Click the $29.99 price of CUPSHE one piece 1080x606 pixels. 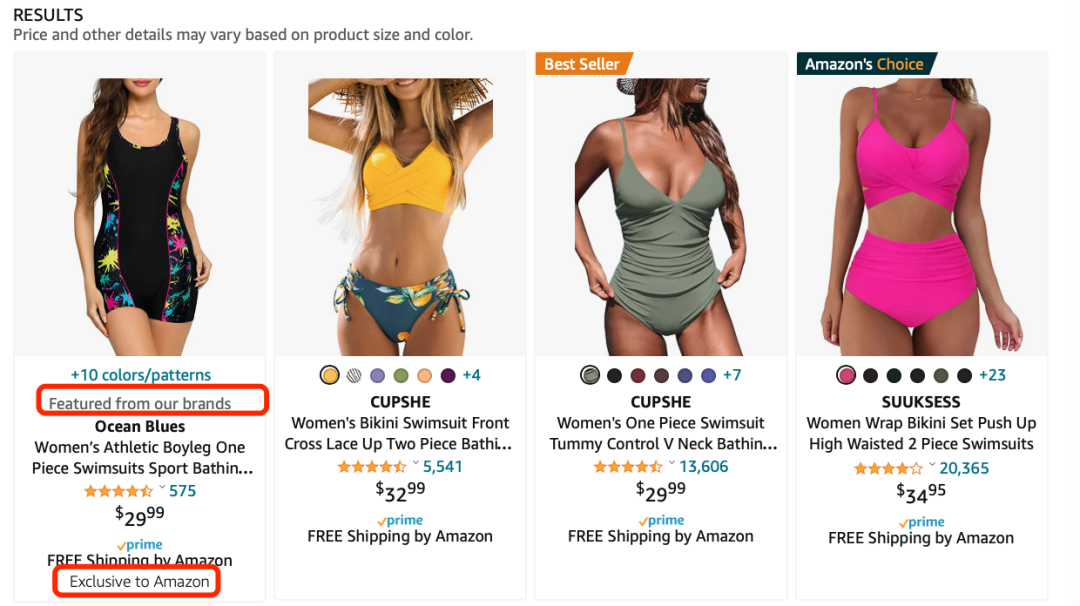point(661,490)
